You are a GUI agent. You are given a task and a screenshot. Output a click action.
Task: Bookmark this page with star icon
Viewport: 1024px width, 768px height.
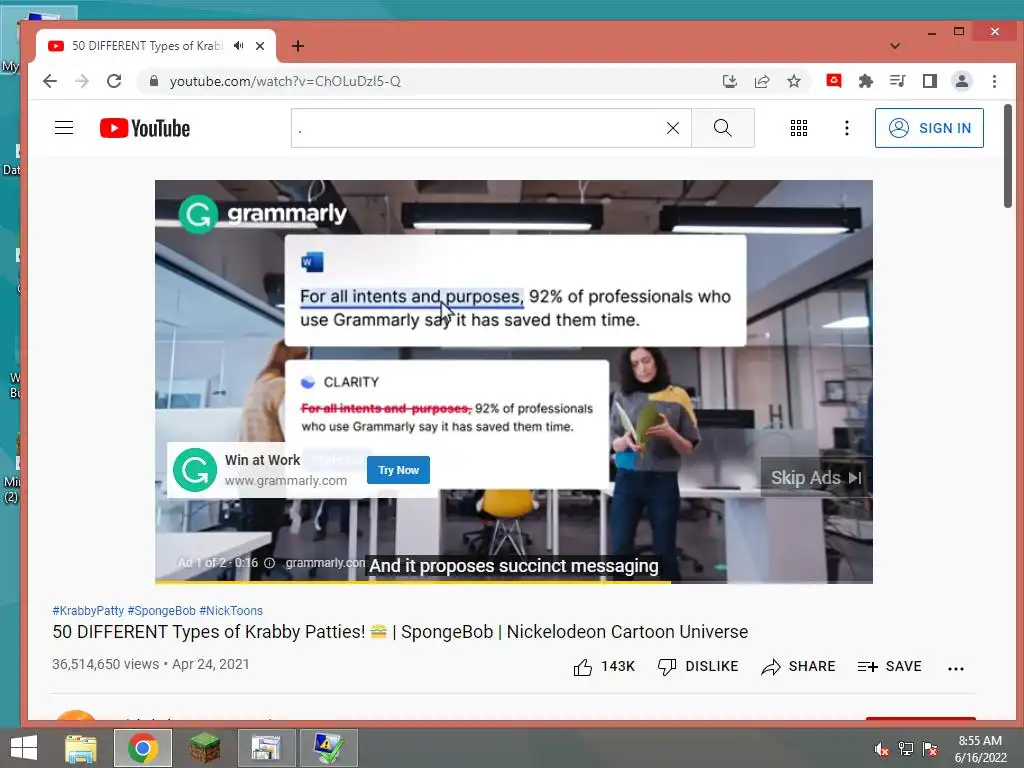tap(793, 81)
